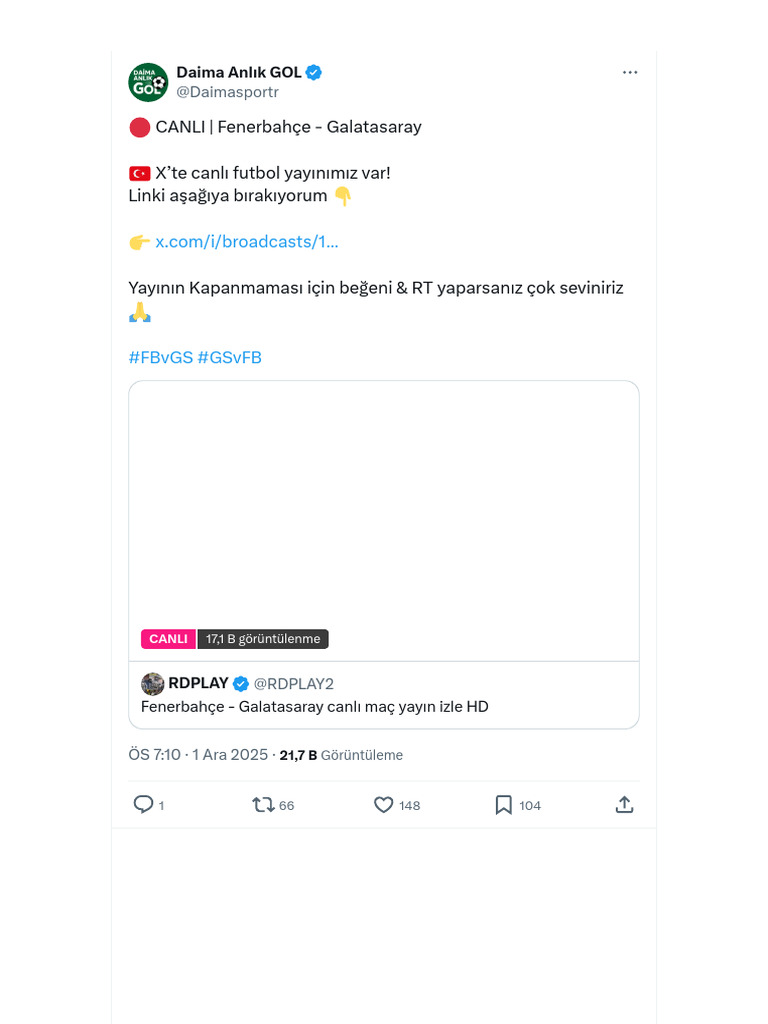The image size is (768, 1024).
Task: Click the pink CANLI live badge
Action: (x=168, y=639)
